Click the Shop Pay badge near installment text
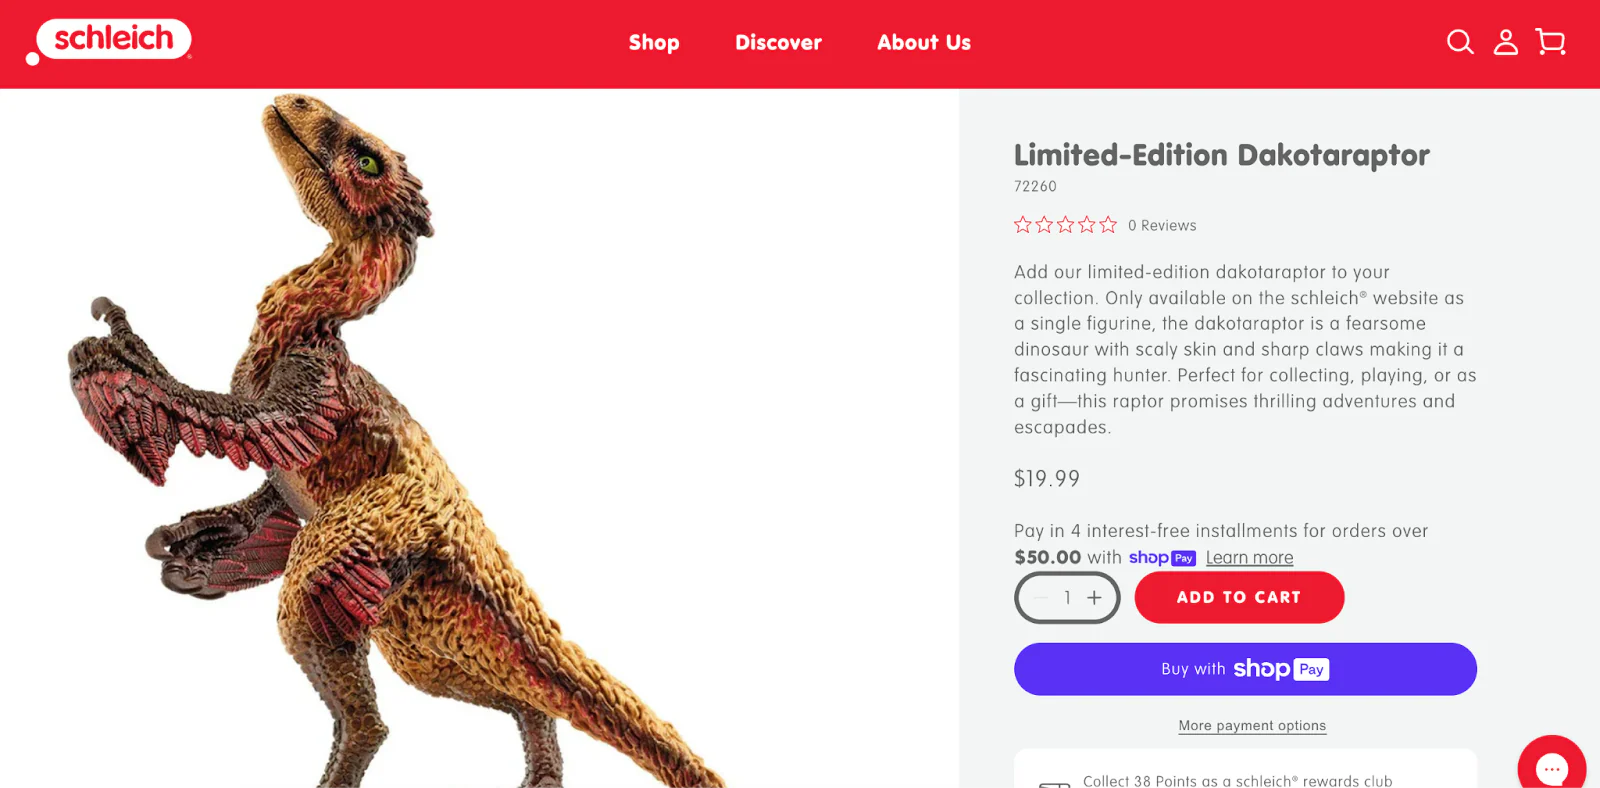The image size is (1600, 788). click(x=1162, y=557)
